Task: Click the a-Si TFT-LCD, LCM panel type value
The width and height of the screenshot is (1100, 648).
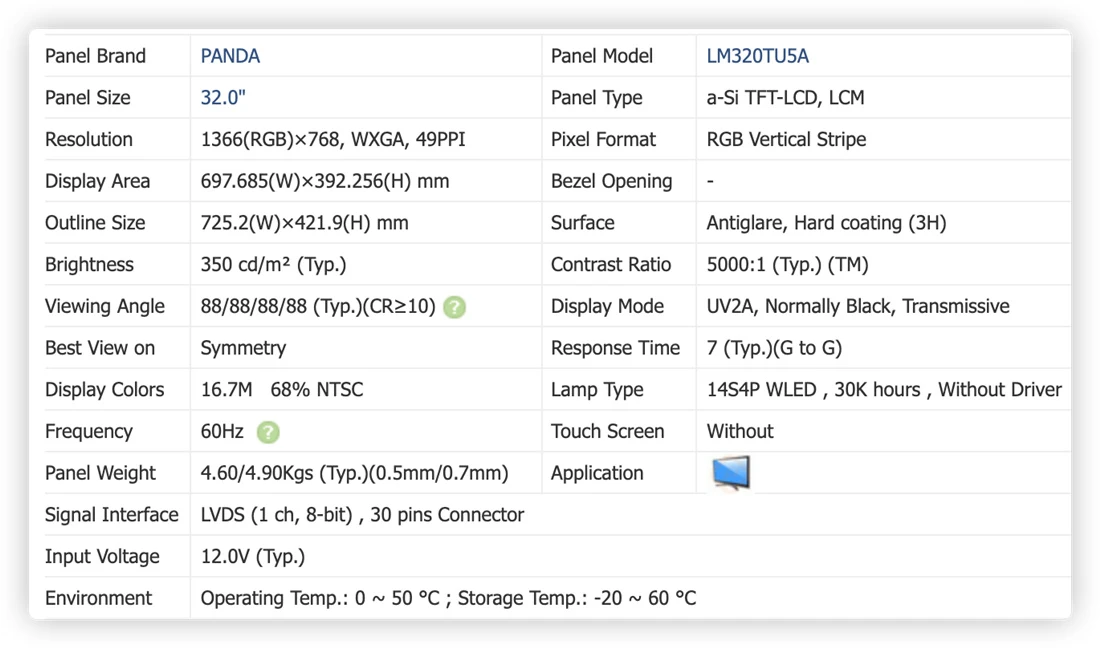Action: [785, 97]
